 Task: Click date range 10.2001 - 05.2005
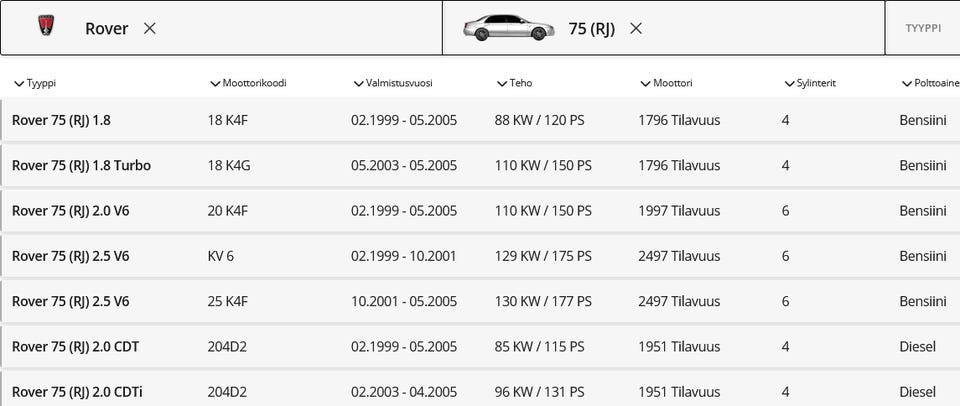click(x=404, y=301)
